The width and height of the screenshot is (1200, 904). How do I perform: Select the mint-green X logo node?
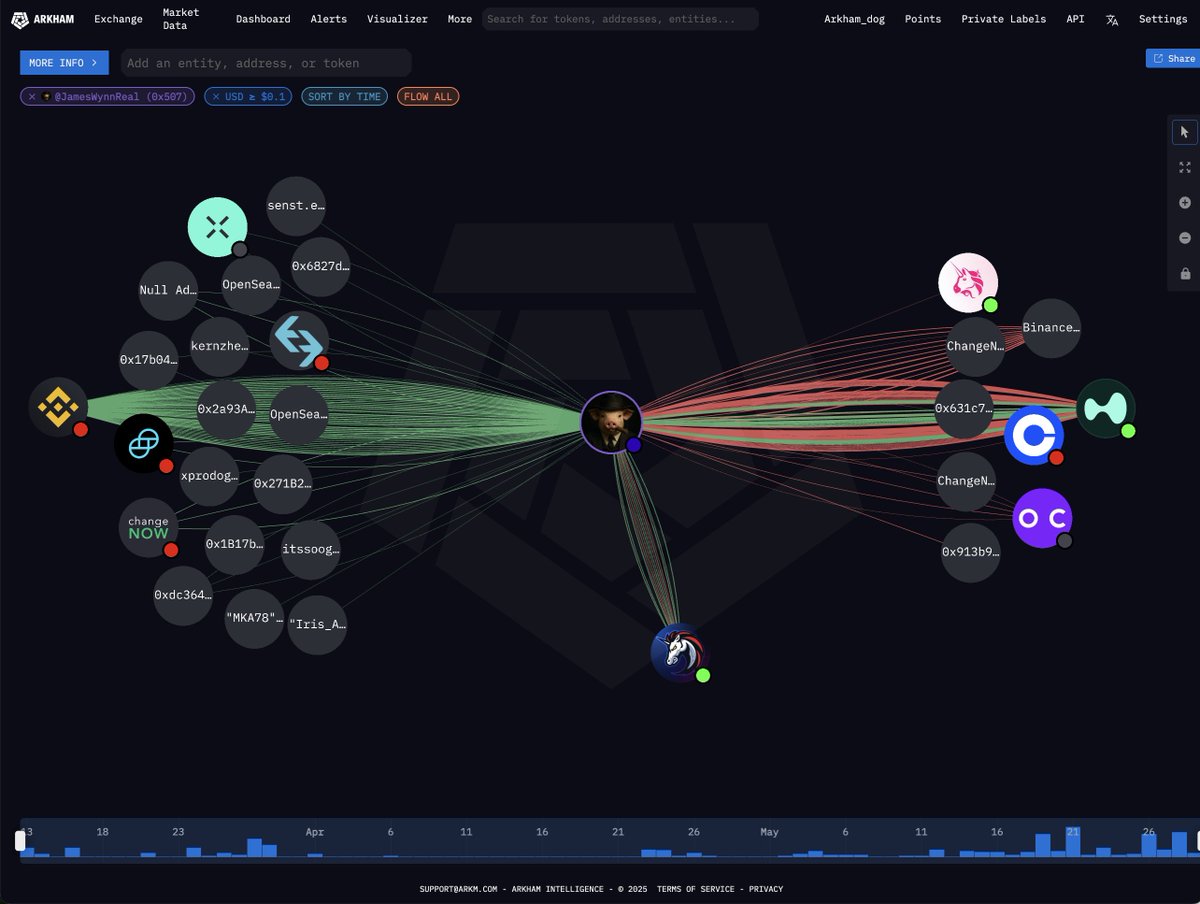[x=217, y=227]
